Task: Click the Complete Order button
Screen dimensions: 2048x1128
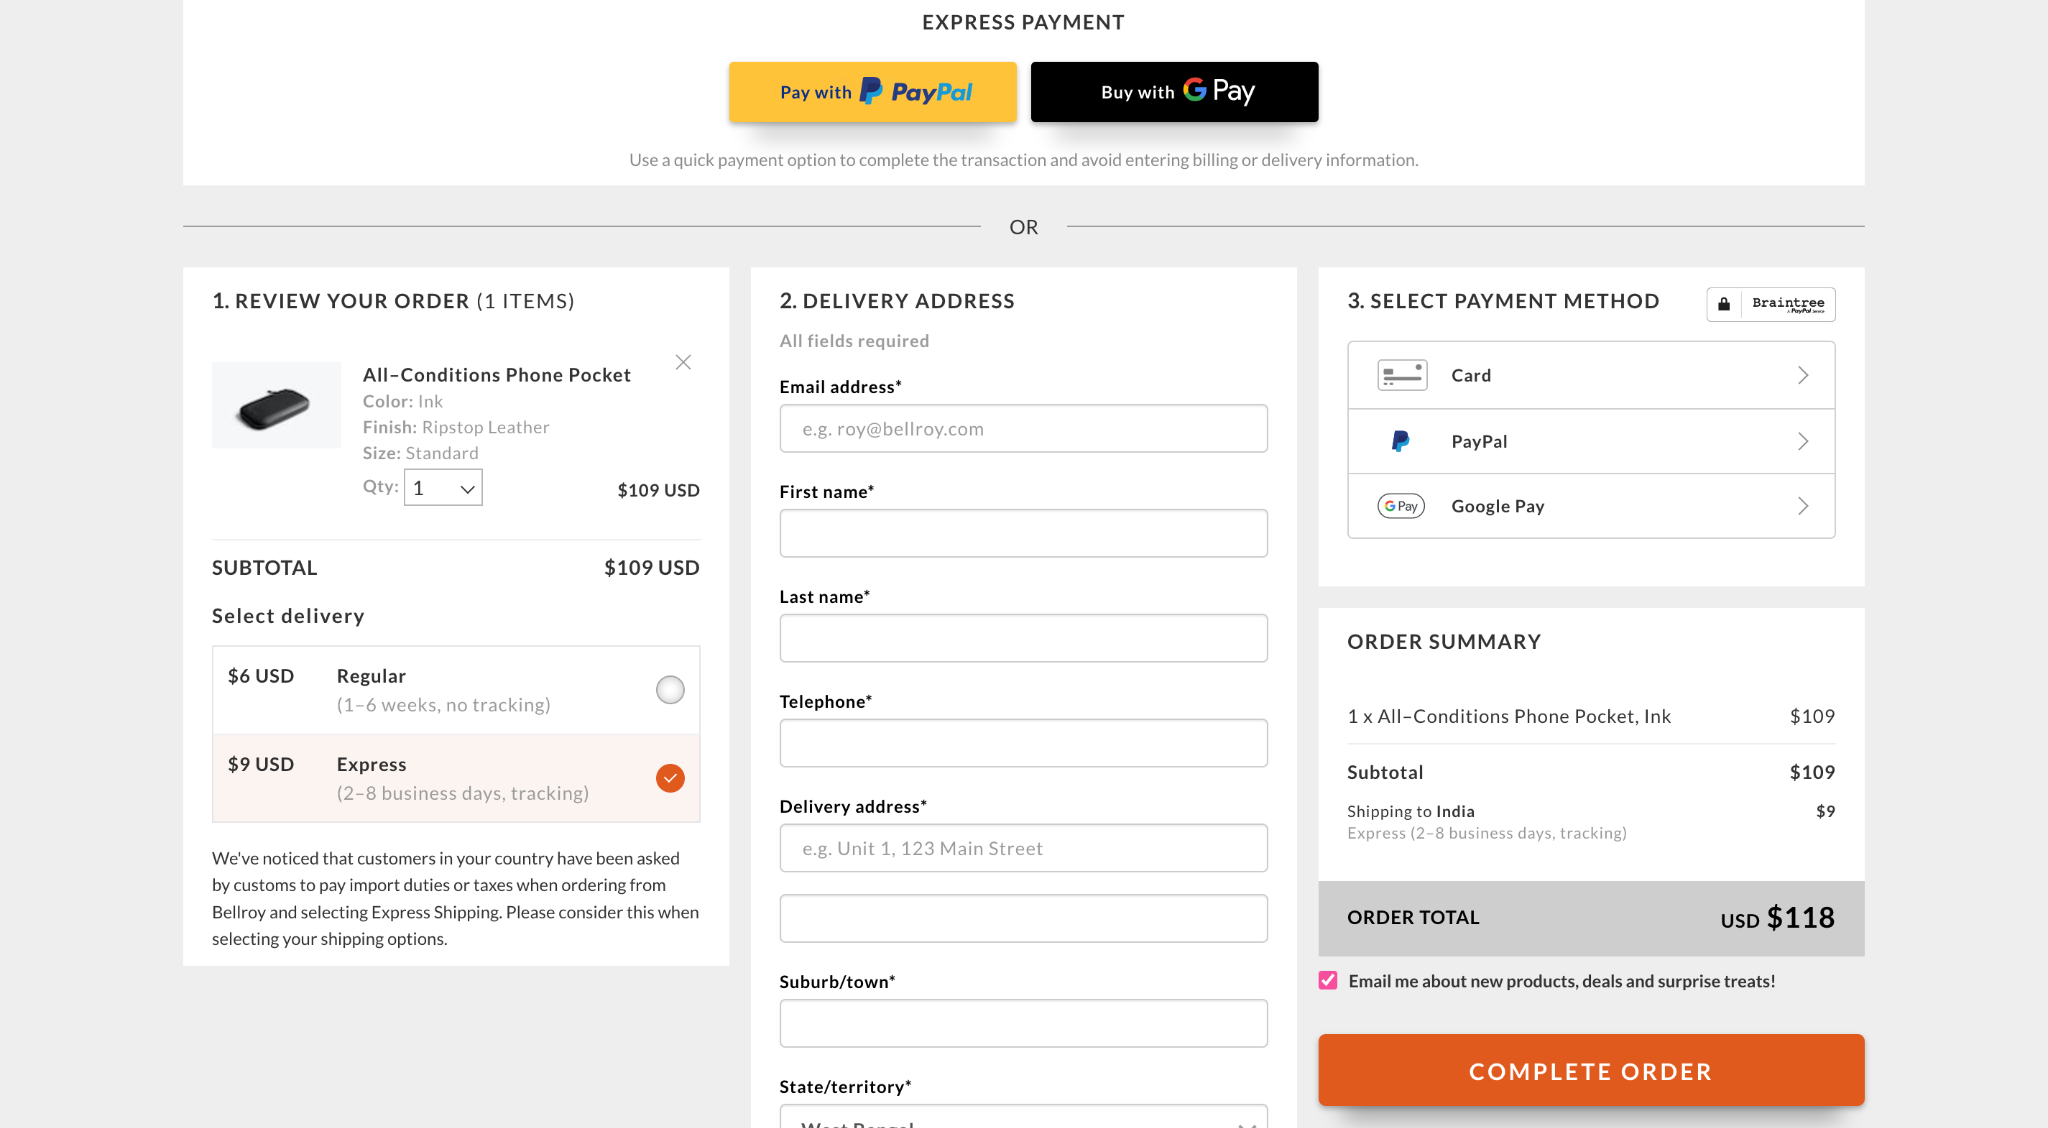Action: pos(1591,1070)
